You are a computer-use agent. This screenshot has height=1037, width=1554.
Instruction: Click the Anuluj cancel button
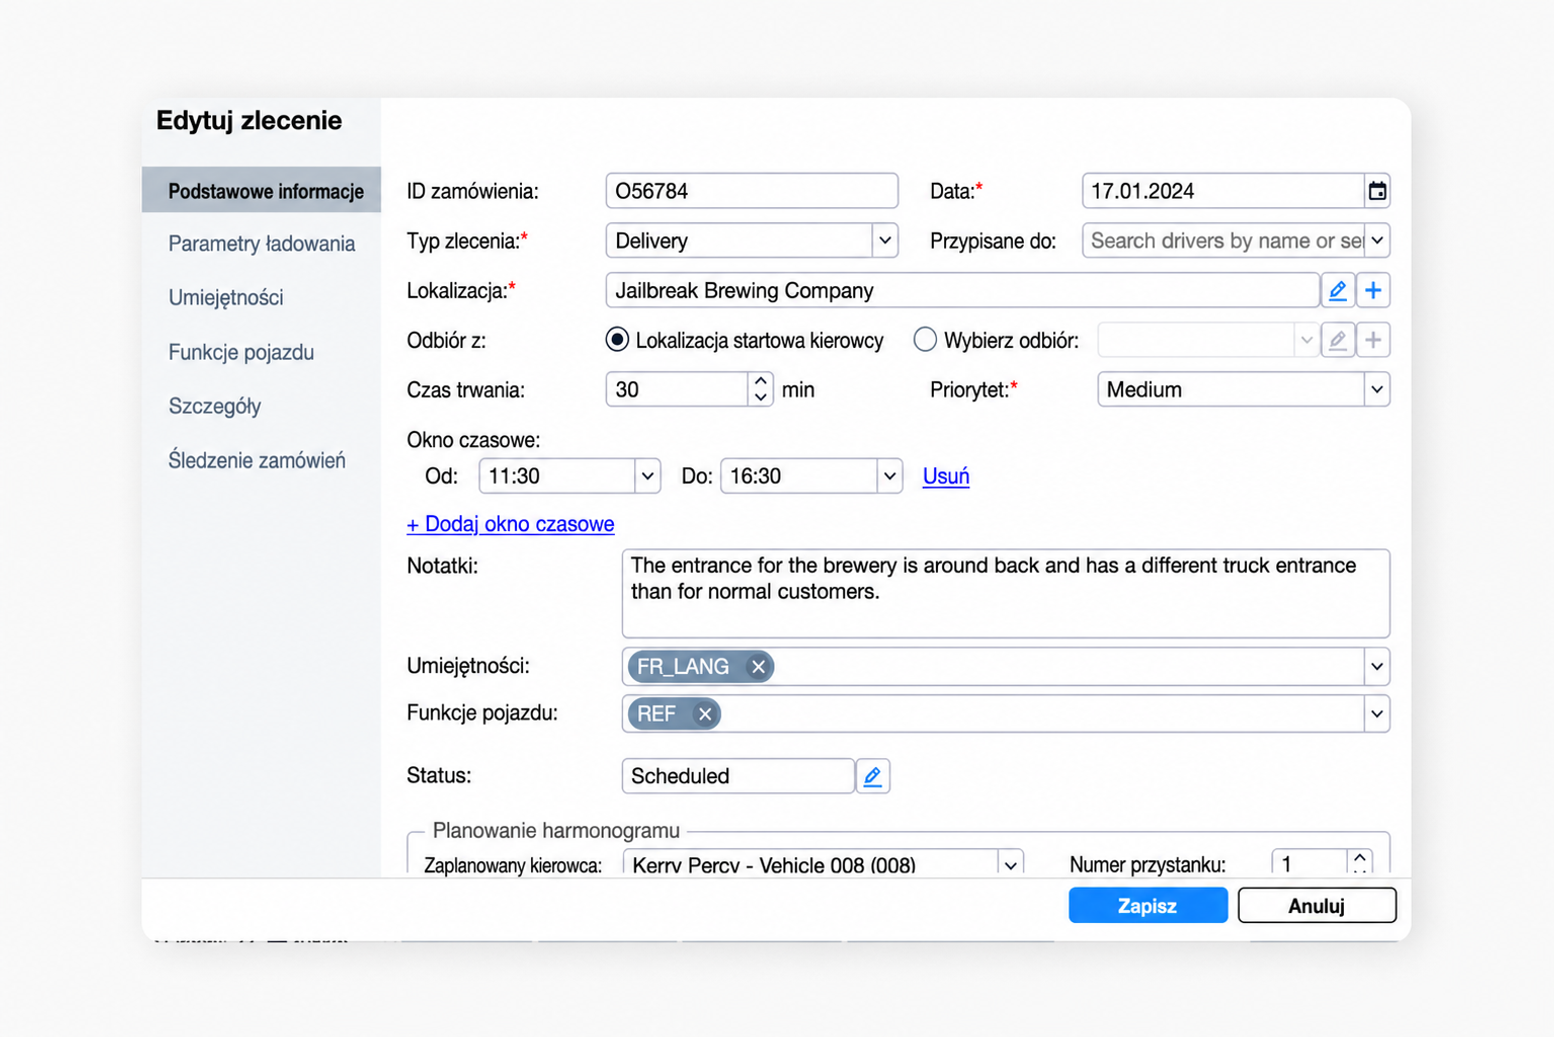(x=1317, y=906)
